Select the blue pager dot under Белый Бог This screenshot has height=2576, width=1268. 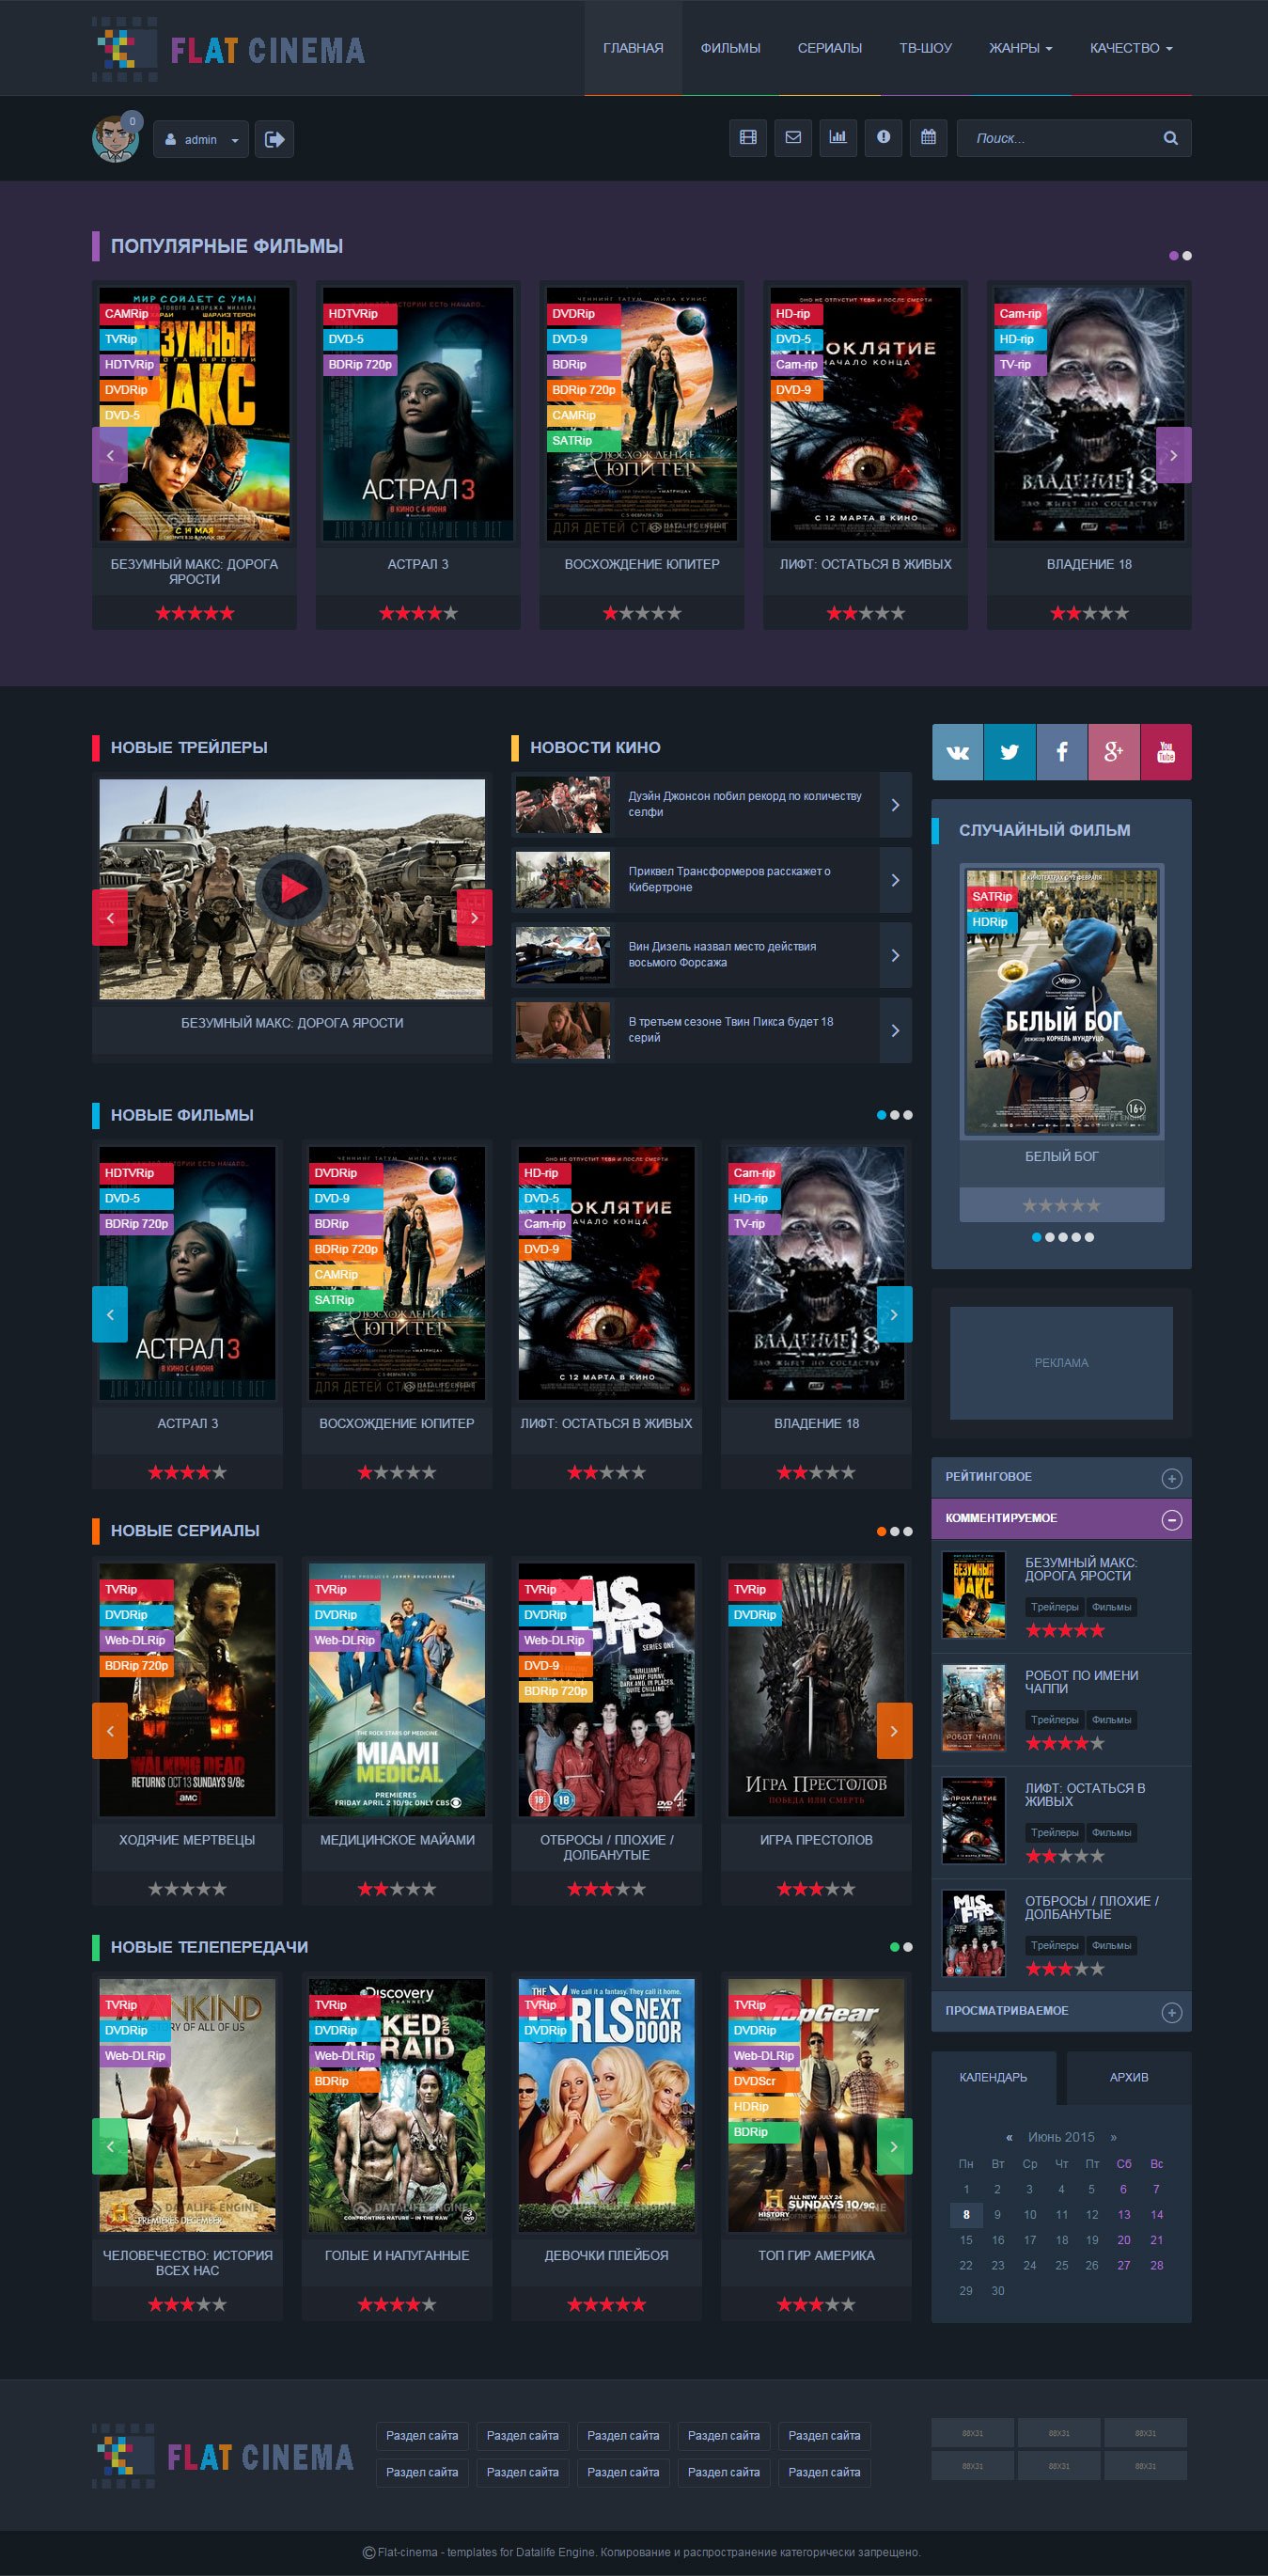(x=1036, y=1237)
